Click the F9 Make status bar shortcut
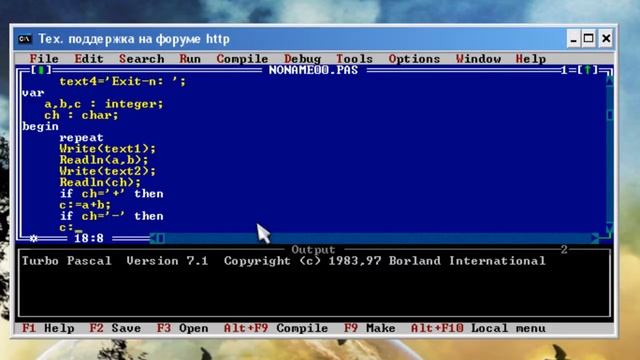640x360 pixels. (369, 328)
